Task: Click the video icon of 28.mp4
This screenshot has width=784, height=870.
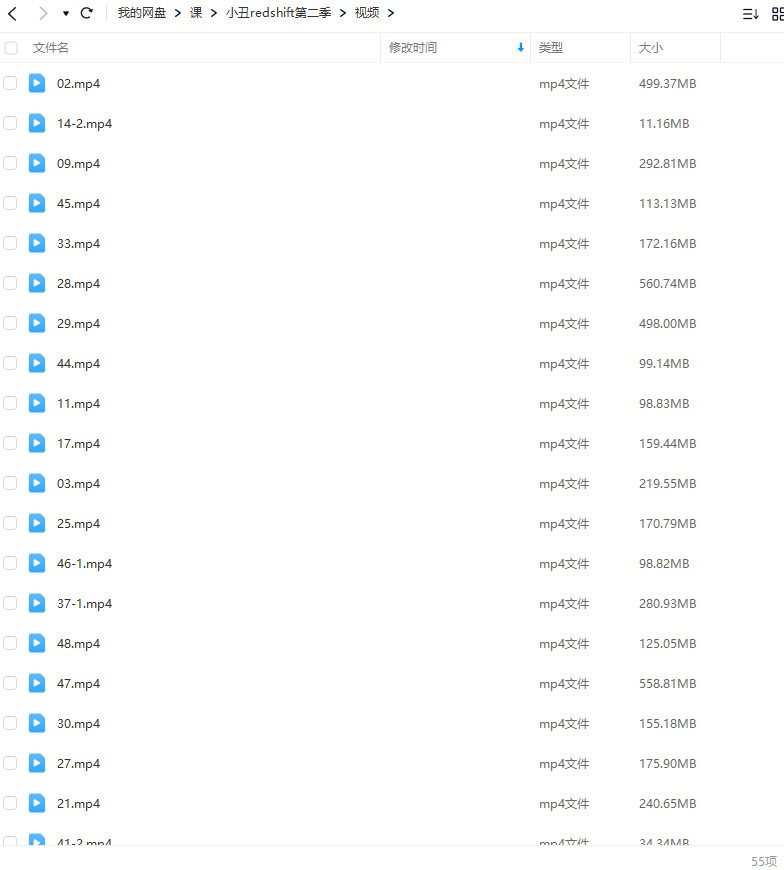Action: pos(37,283)
